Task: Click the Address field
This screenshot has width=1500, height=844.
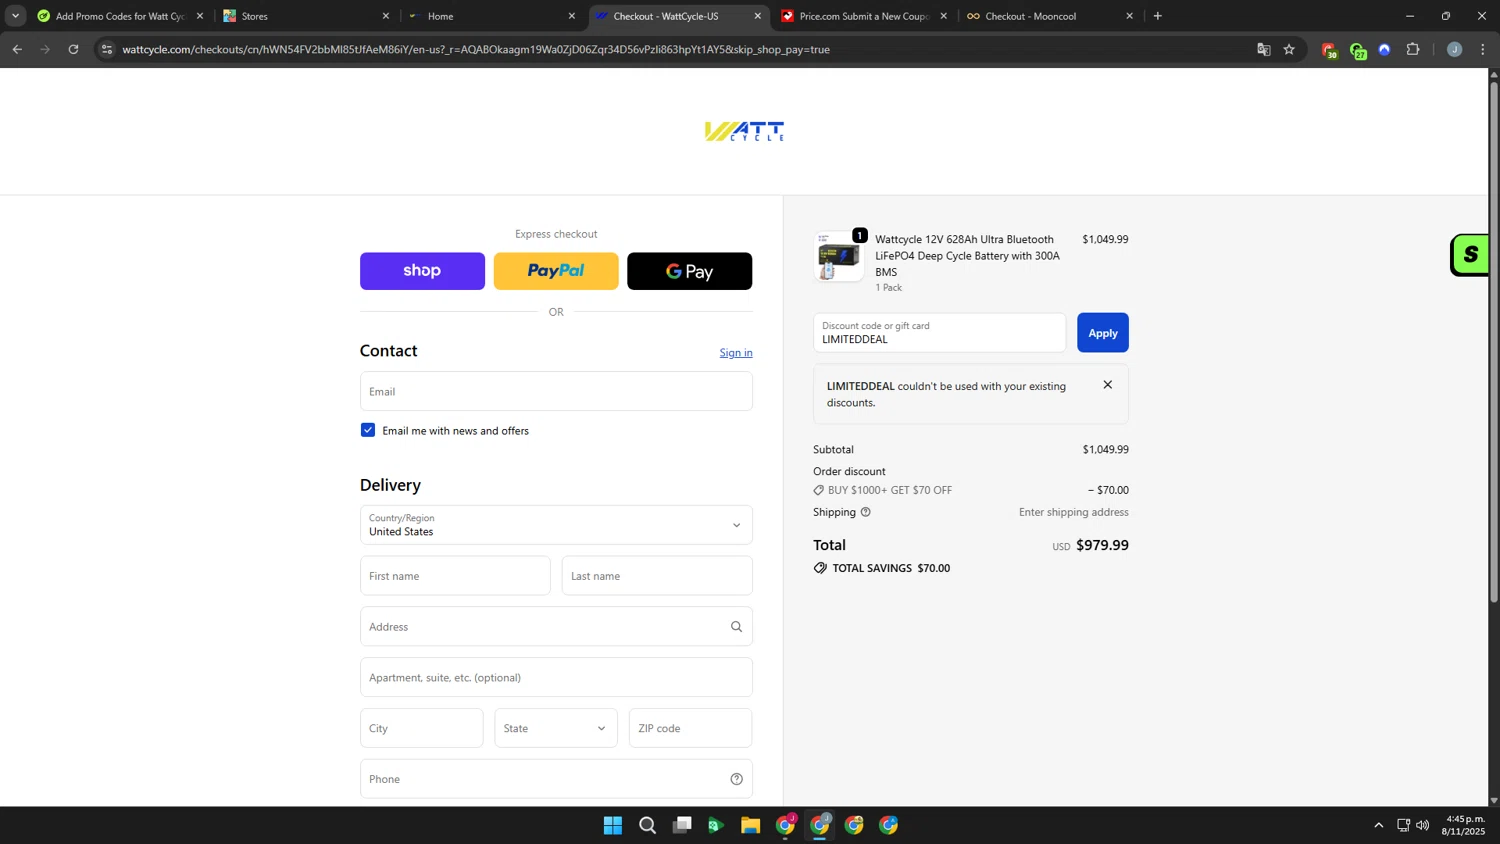Action: [x=556, y=627]
